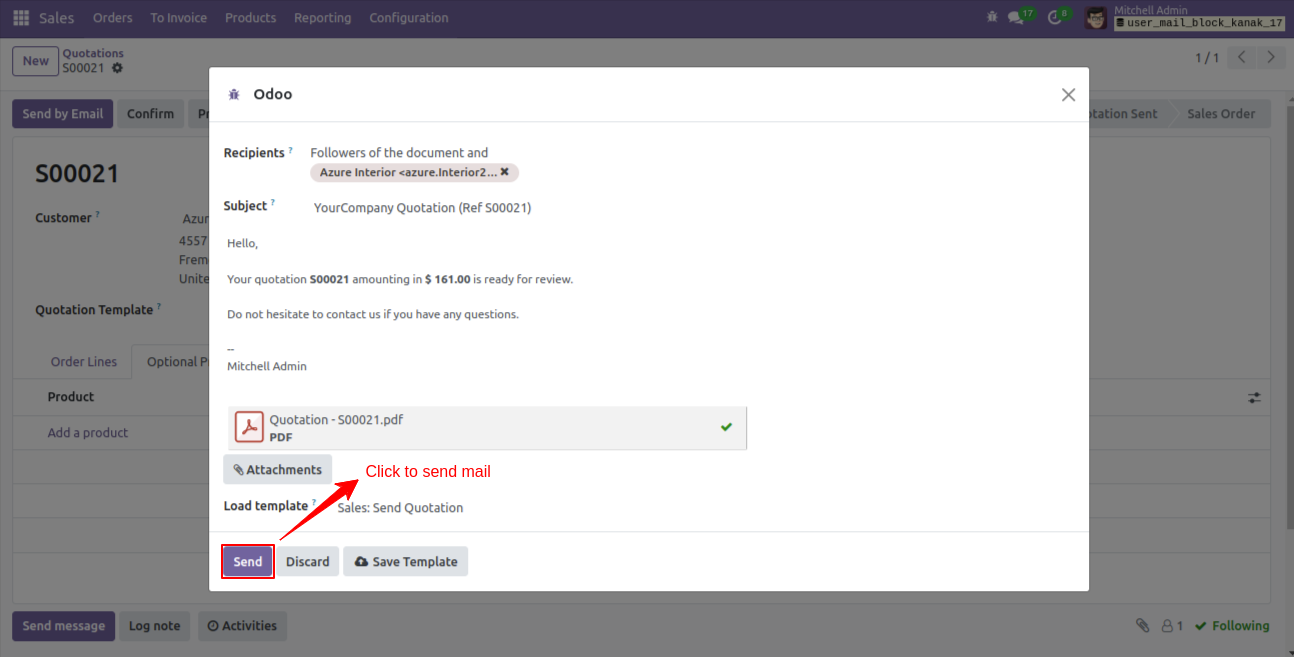The width and height of the screenshot is (1294, 657).
Task: Click the paperclip attachments icon in chatter
Action: click(x=1142, y=626)
